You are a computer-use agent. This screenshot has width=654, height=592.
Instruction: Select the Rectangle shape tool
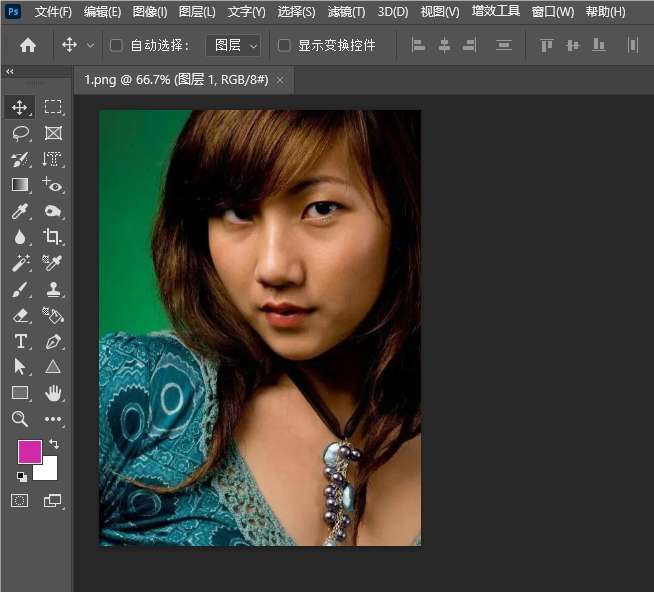coord(20,393)
